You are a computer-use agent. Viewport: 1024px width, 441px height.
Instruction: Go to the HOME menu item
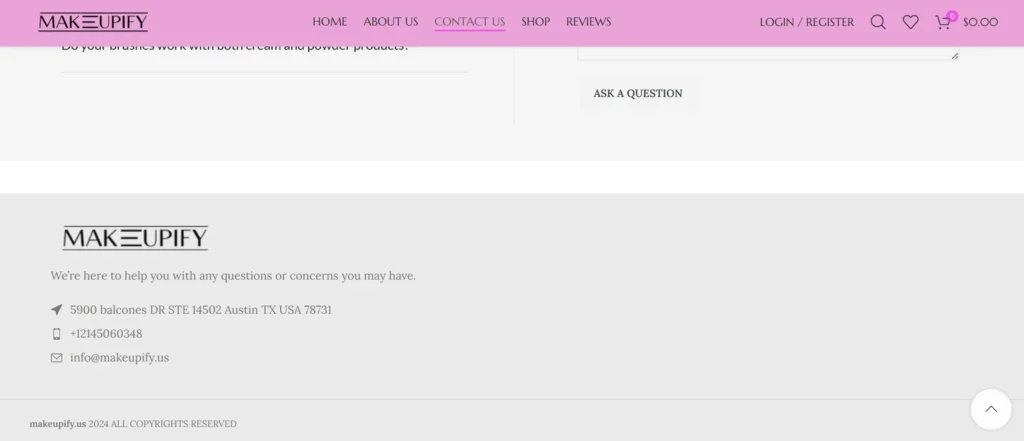[329, 22]
